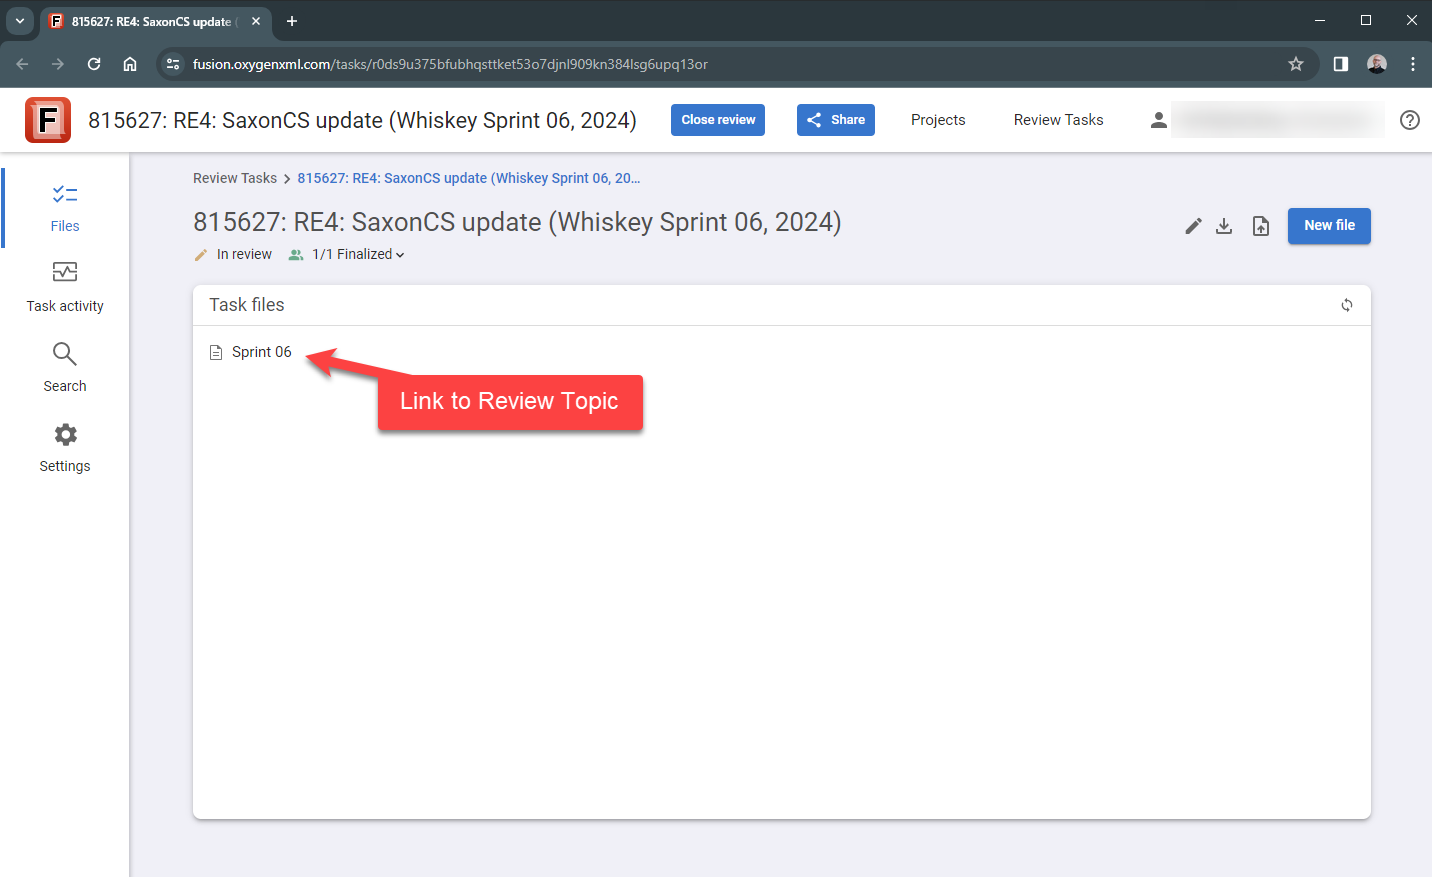Click the download files icon
Screen dimensions: 1432x877
1224,226
